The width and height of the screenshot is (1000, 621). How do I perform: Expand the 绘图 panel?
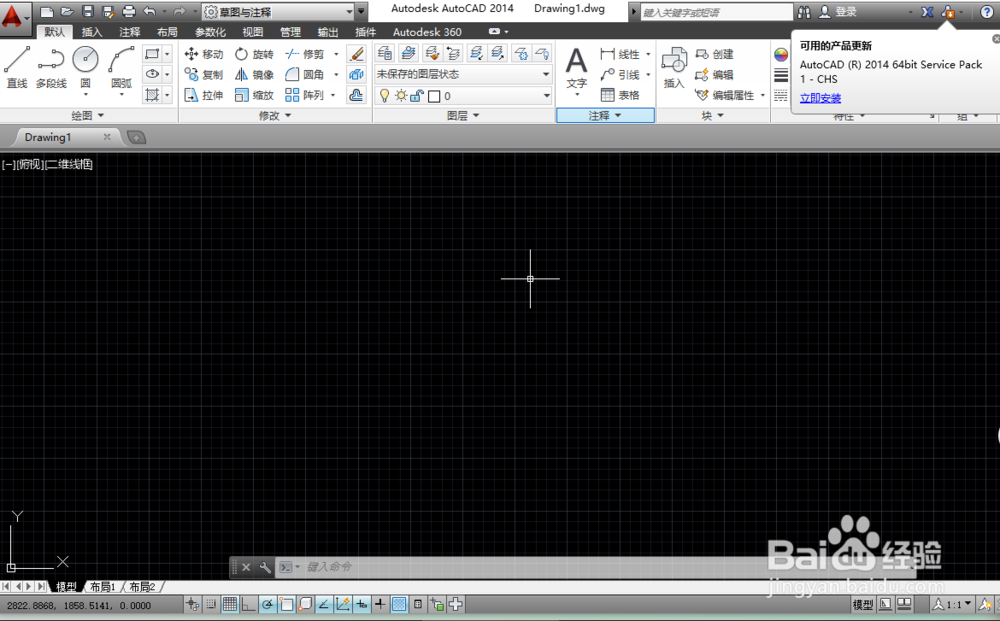click(87, 115)
